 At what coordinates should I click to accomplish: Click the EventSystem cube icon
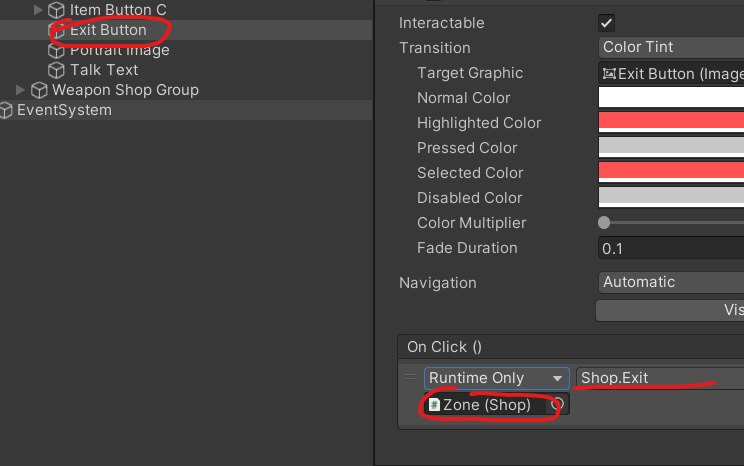click(x=7, y=110)
